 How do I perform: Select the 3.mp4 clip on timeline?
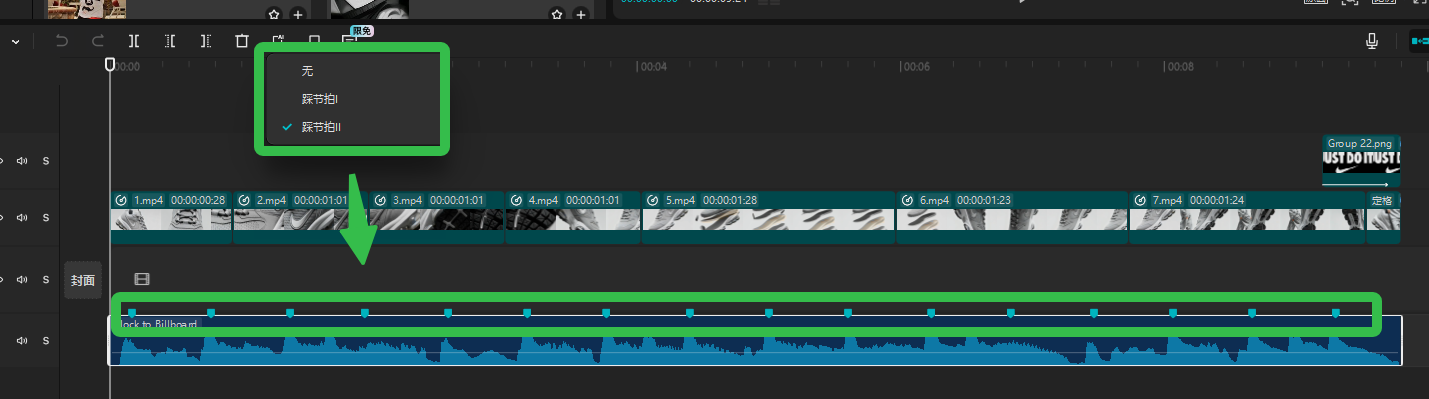point(437,218)
